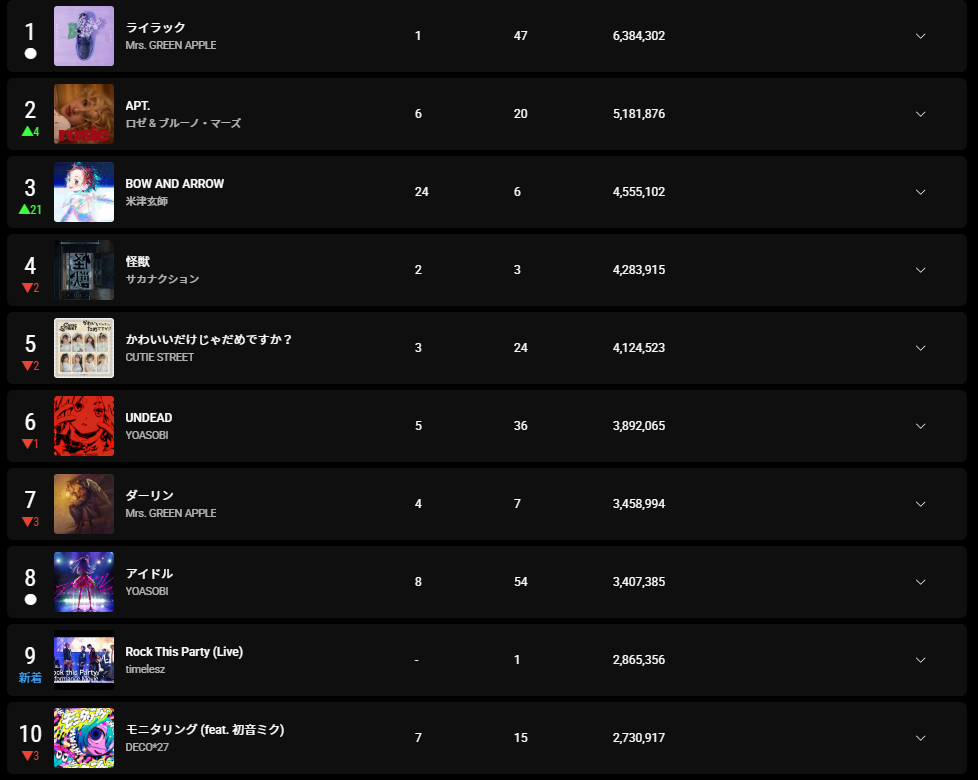Viewport: 978px width, 780px height.
Task: Expand BOW AND ARROW row details
Action: coord(920,192)
